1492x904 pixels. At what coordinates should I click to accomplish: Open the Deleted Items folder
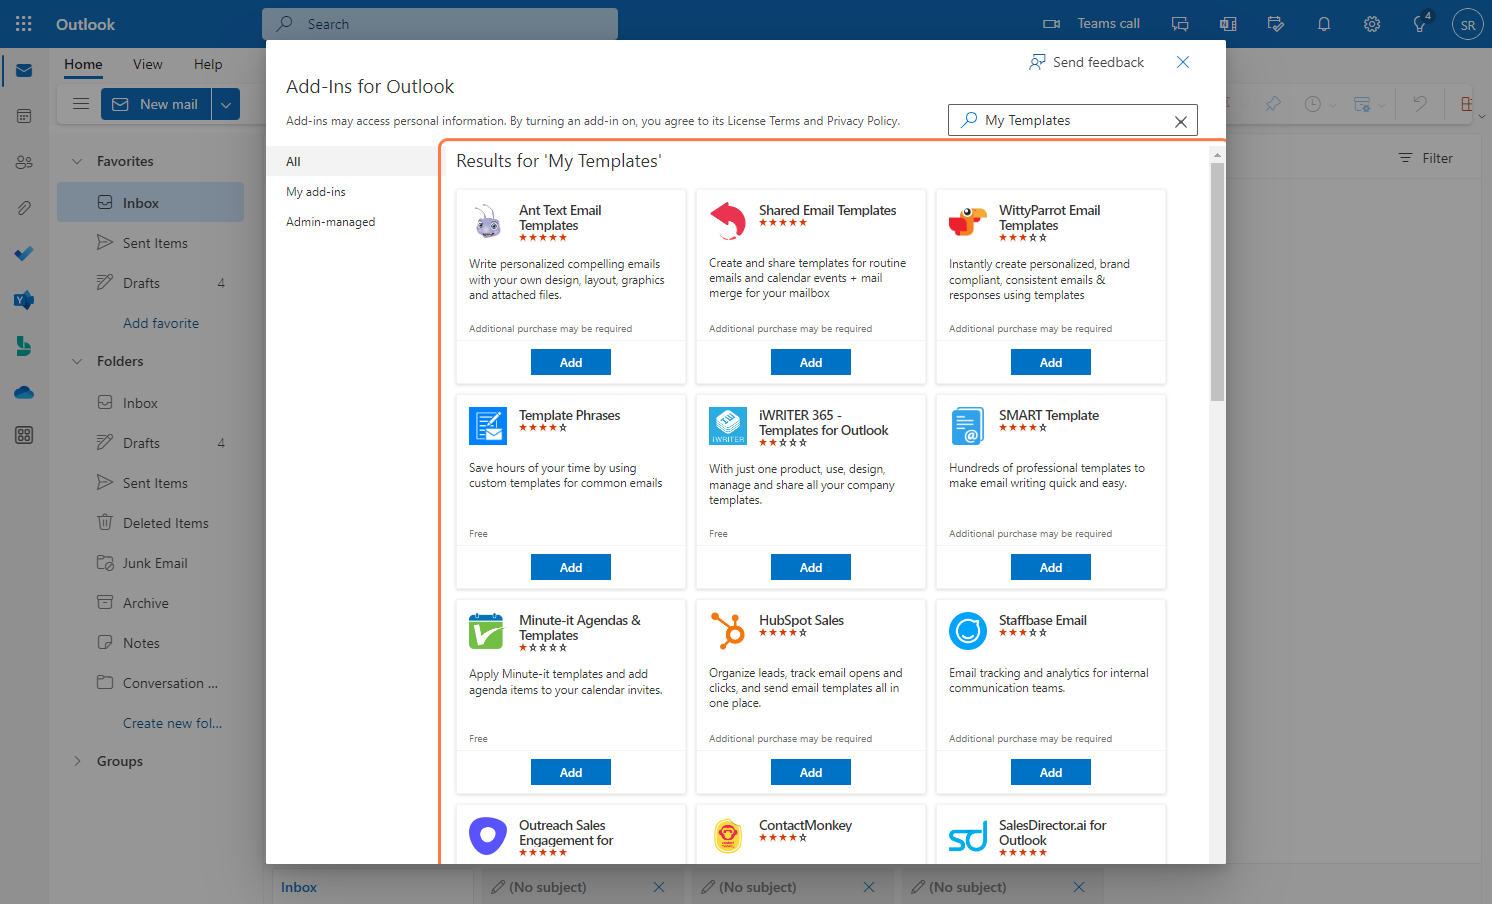[x=150, y=523]
